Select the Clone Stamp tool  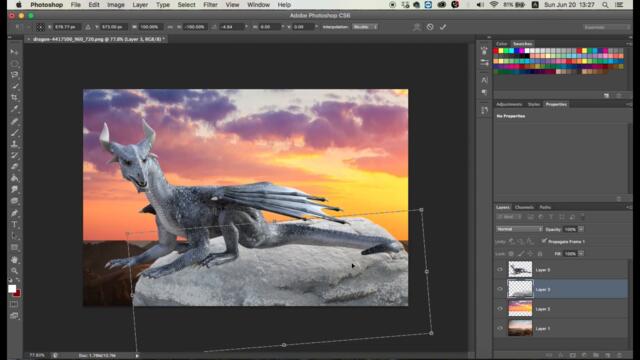pos(14,144)
